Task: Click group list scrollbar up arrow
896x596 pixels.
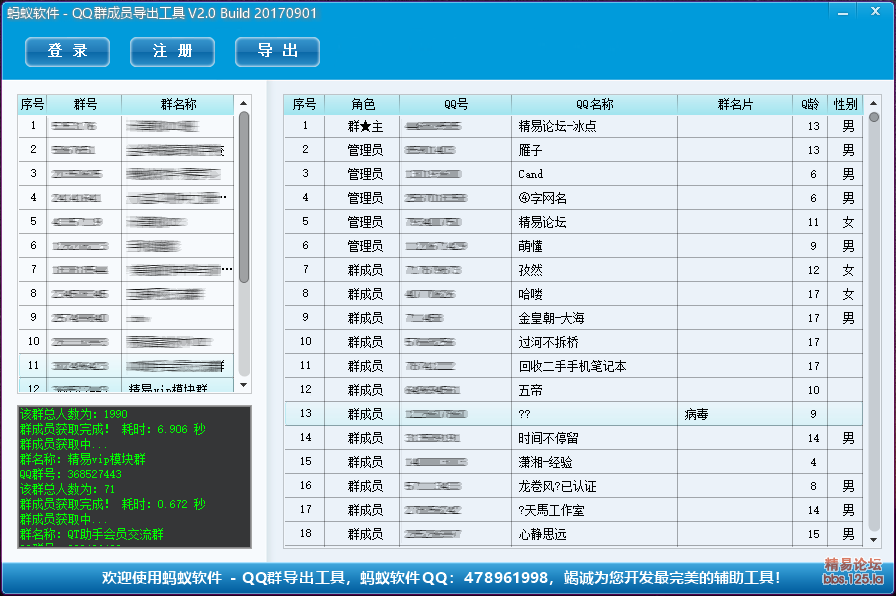Action: (x=243, y=103)
